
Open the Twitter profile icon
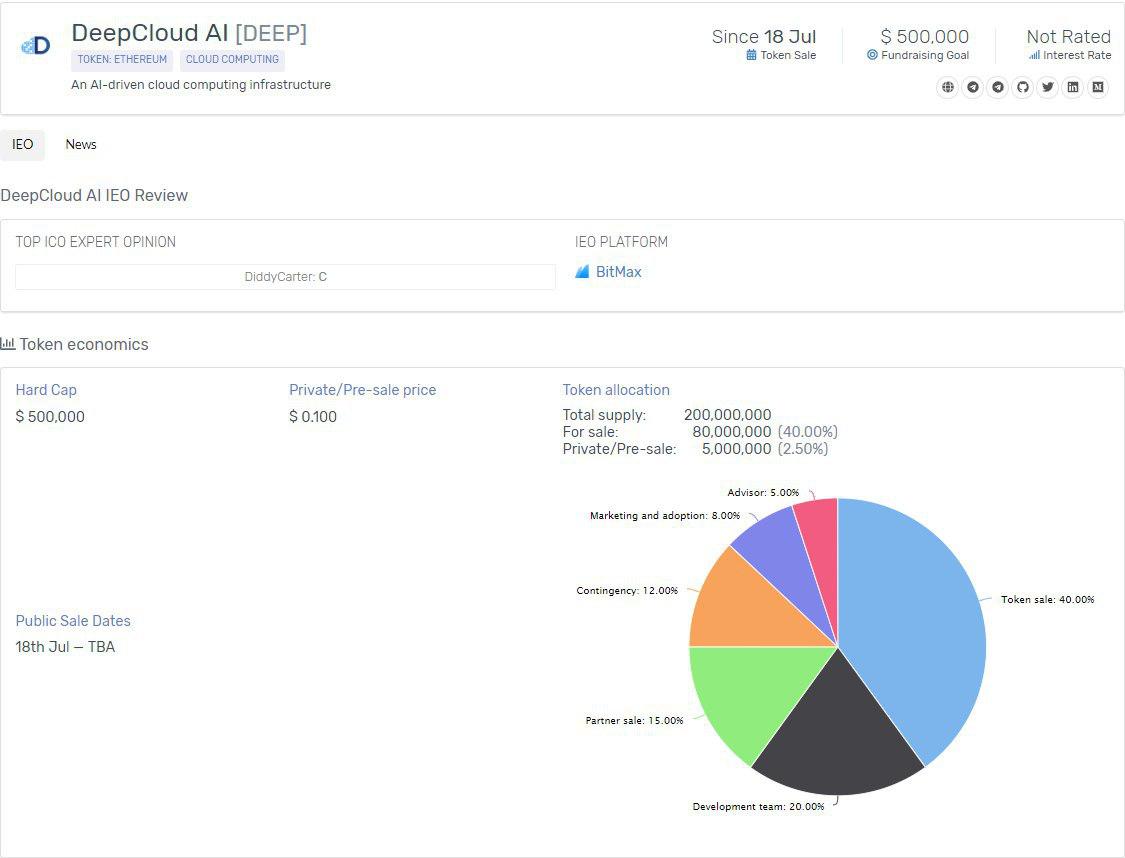(x=1048, y=88)
